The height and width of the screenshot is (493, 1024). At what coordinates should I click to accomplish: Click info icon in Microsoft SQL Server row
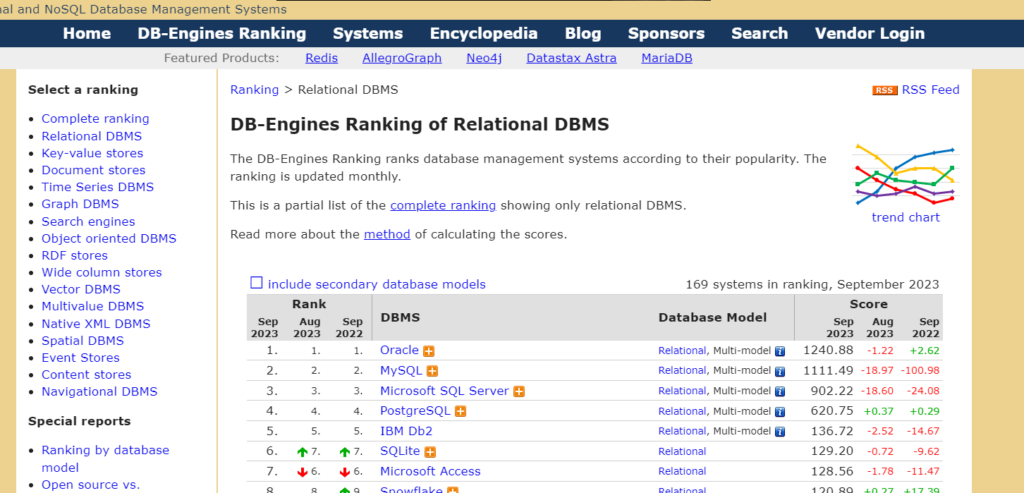pyautogui.click(x=780, y=392)
